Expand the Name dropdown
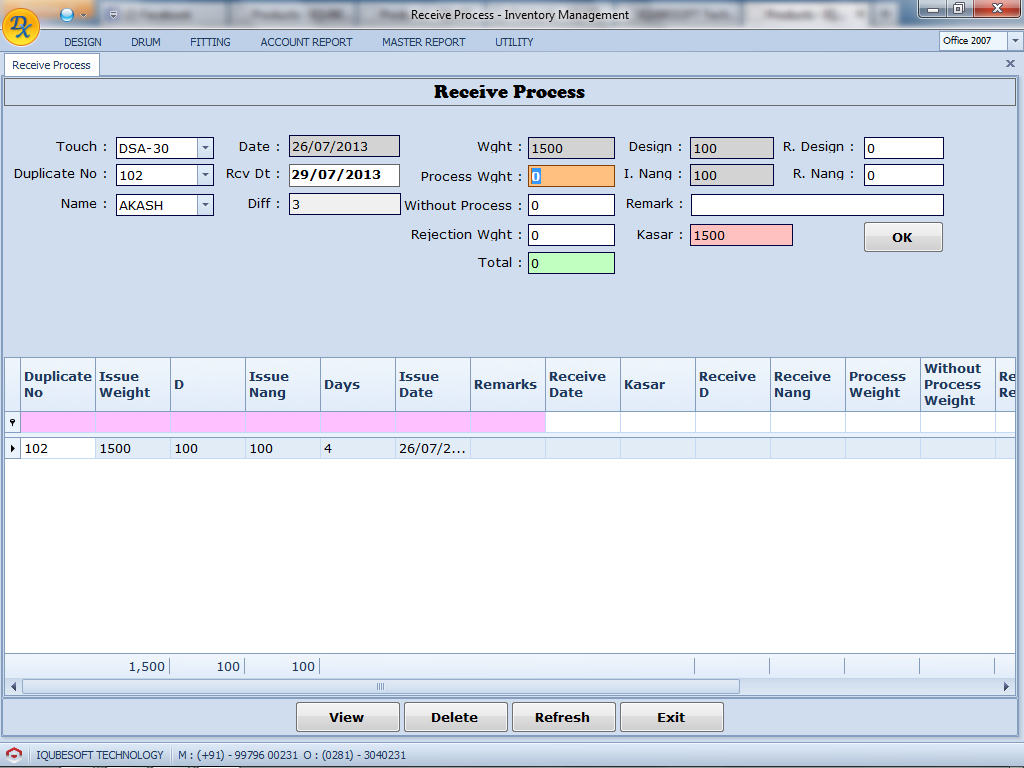 click(205, 205)
